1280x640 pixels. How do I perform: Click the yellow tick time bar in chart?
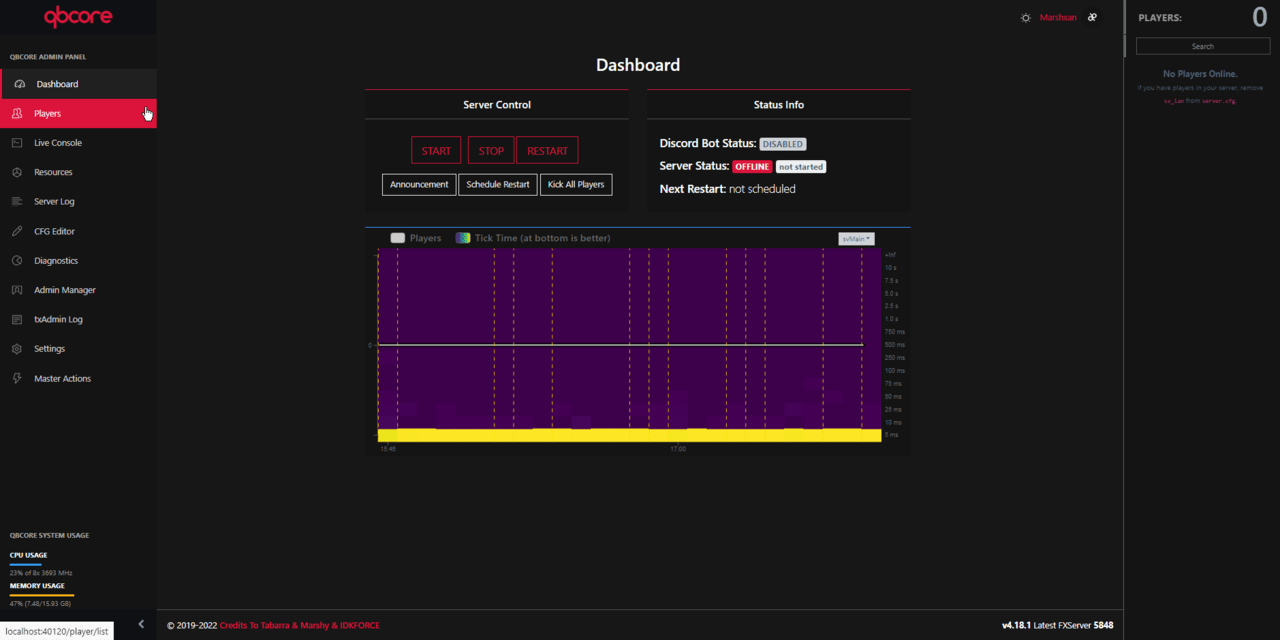[x=628, y=435]
